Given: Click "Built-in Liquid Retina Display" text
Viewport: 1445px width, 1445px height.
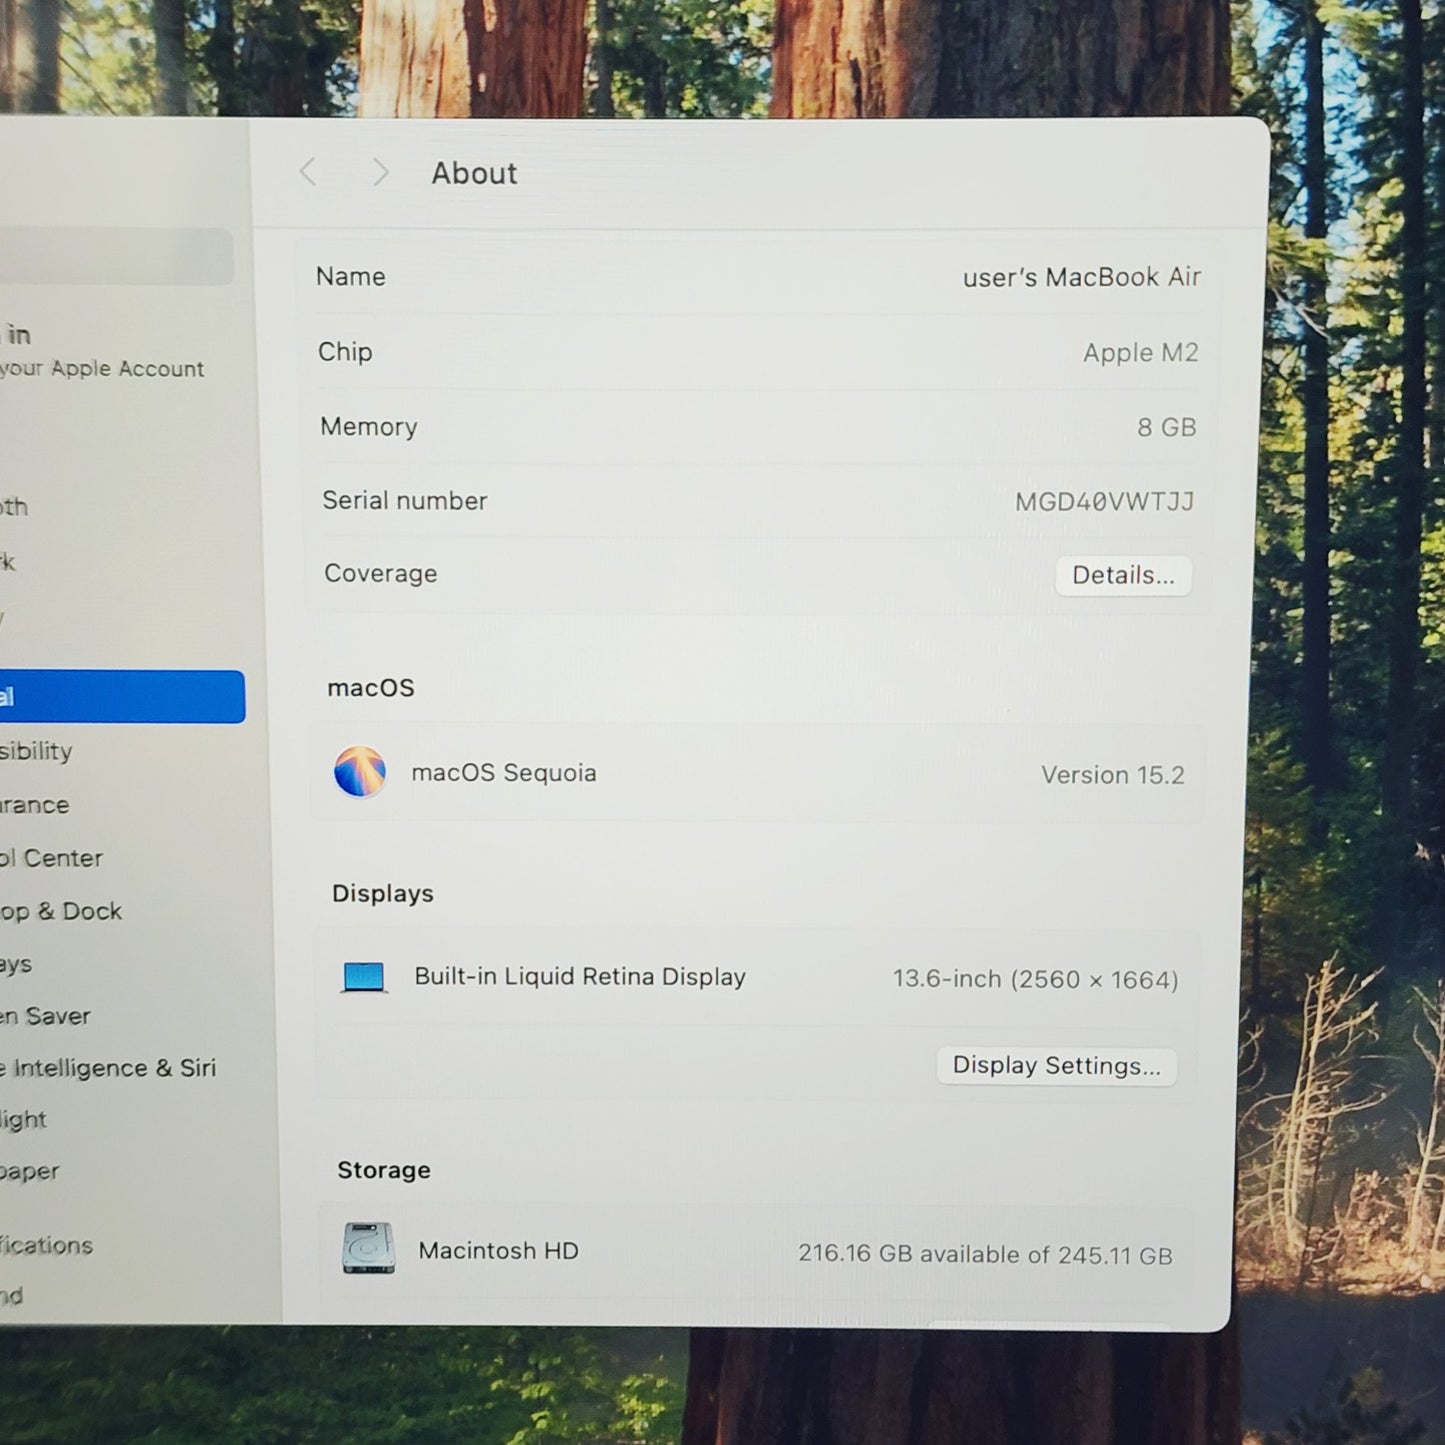Looking at the screenshot, I should click(580, 977).
